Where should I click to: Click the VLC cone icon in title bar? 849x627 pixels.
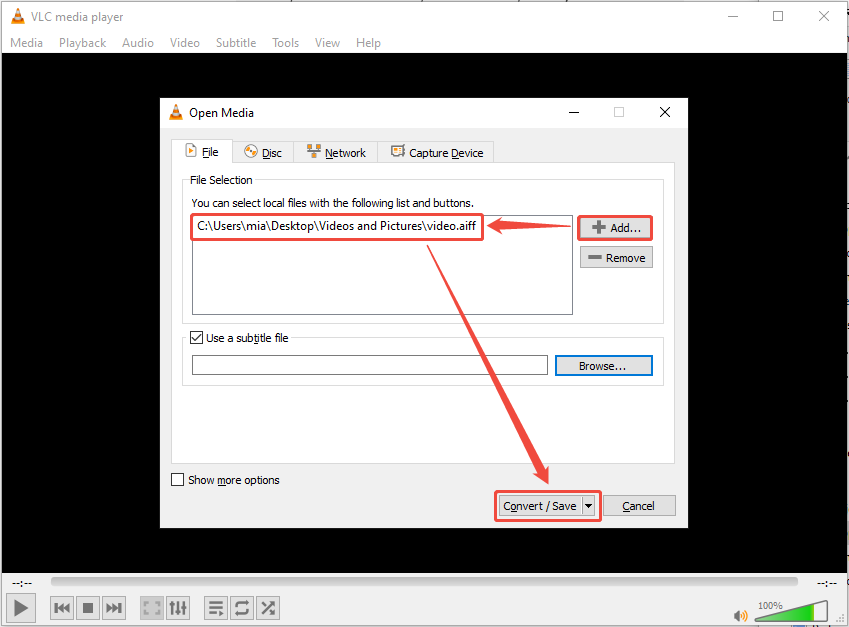pos(18,16)
